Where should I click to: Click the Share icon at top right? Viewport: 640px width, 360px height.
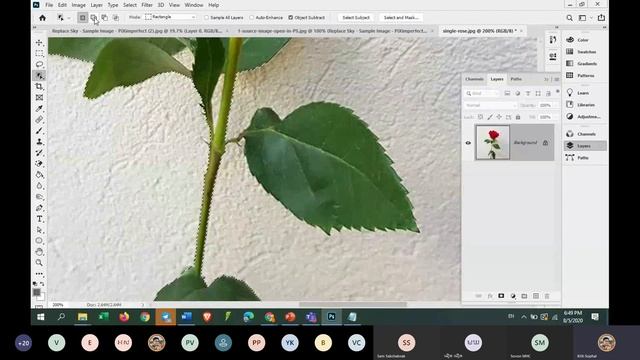[601, 18]
